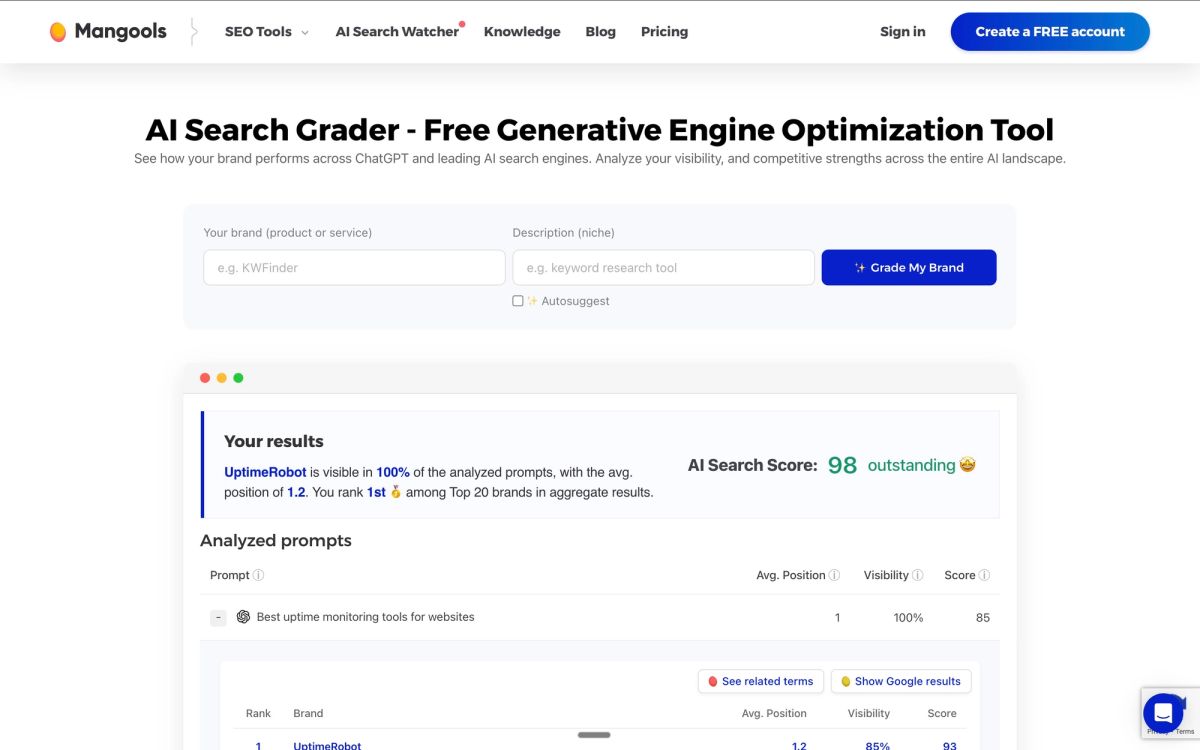The height and width of the screenshot is (750, 1200).
Task: Click Show Google results button
Action: 901,681
